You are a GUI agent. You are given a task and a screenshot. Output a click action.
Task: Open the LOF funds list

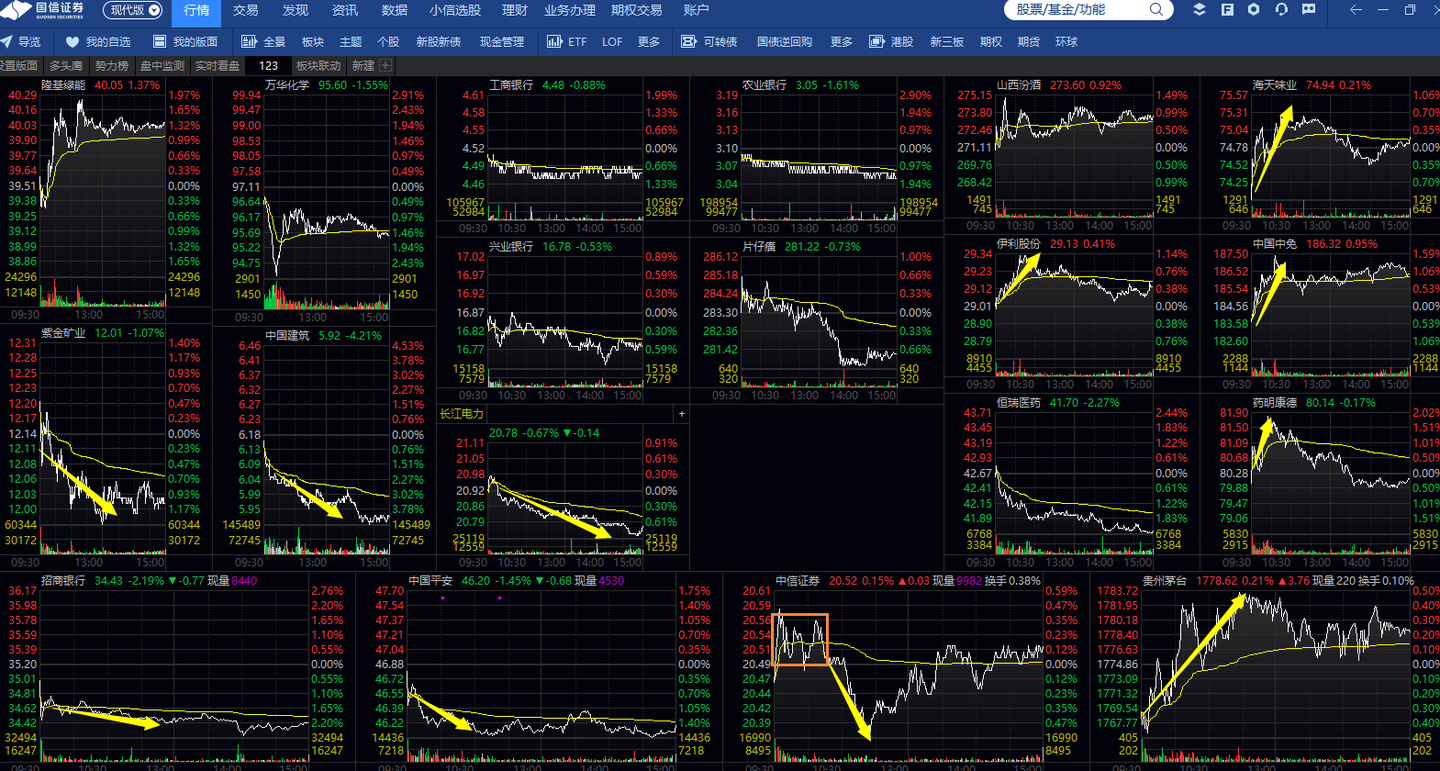pyautogui.click(x=612, y=42)
